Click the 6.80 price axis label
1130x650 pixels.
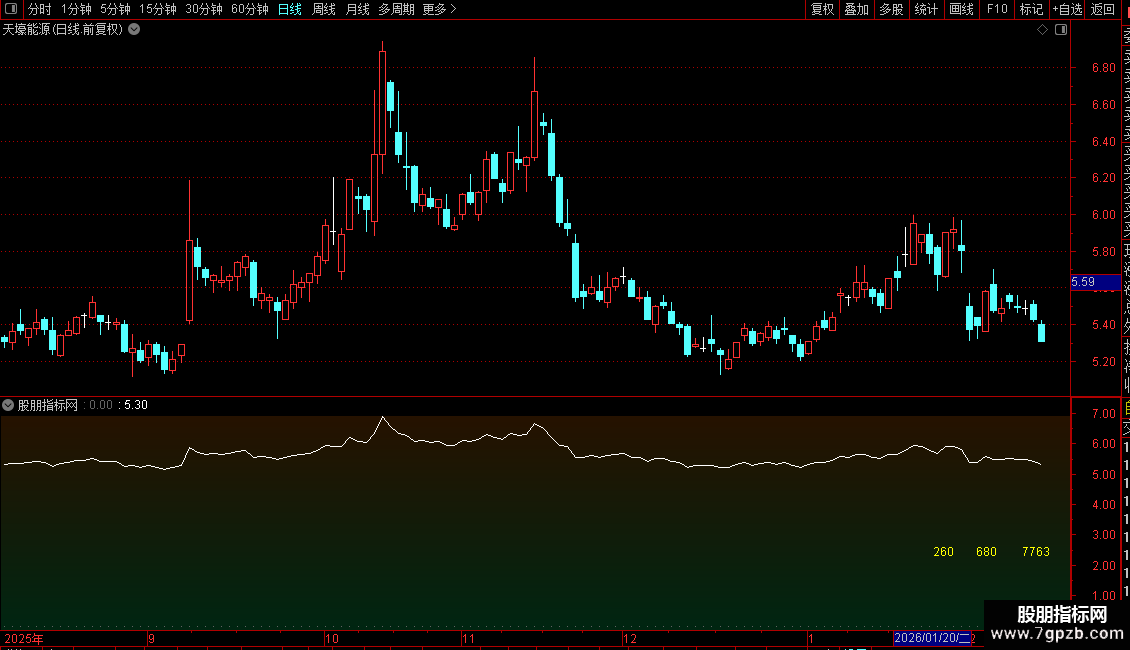pos(1103,68)
